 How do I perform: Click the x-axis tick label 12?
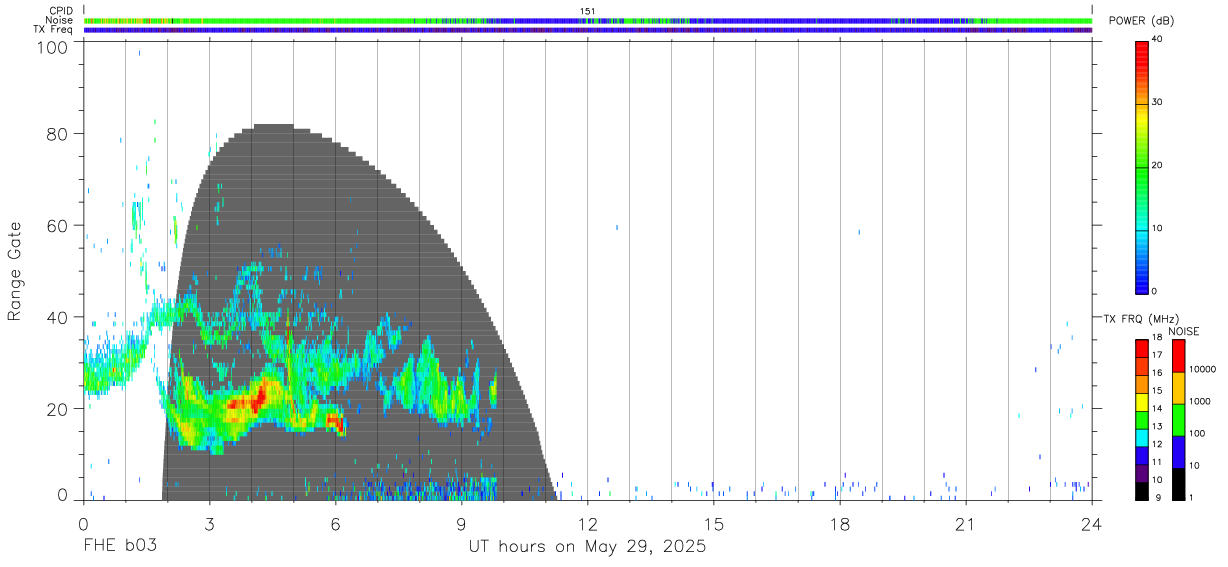point(587,524)
